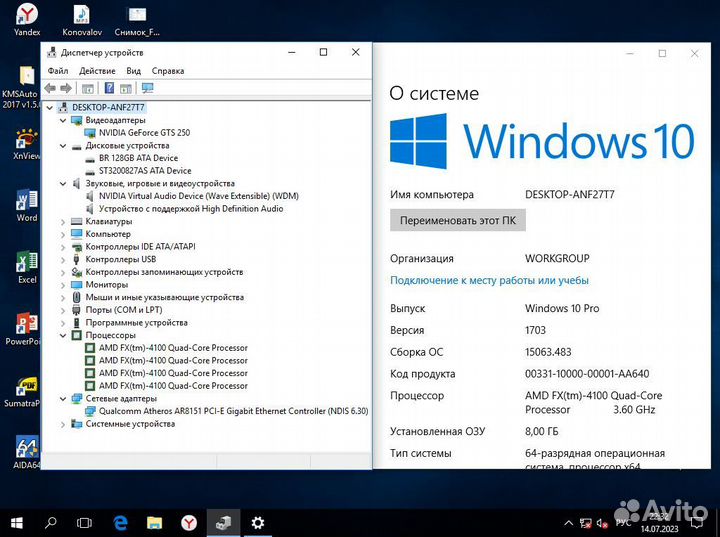Open the Файл menu
Screen dimensions: 720x537
click(58, 71)
